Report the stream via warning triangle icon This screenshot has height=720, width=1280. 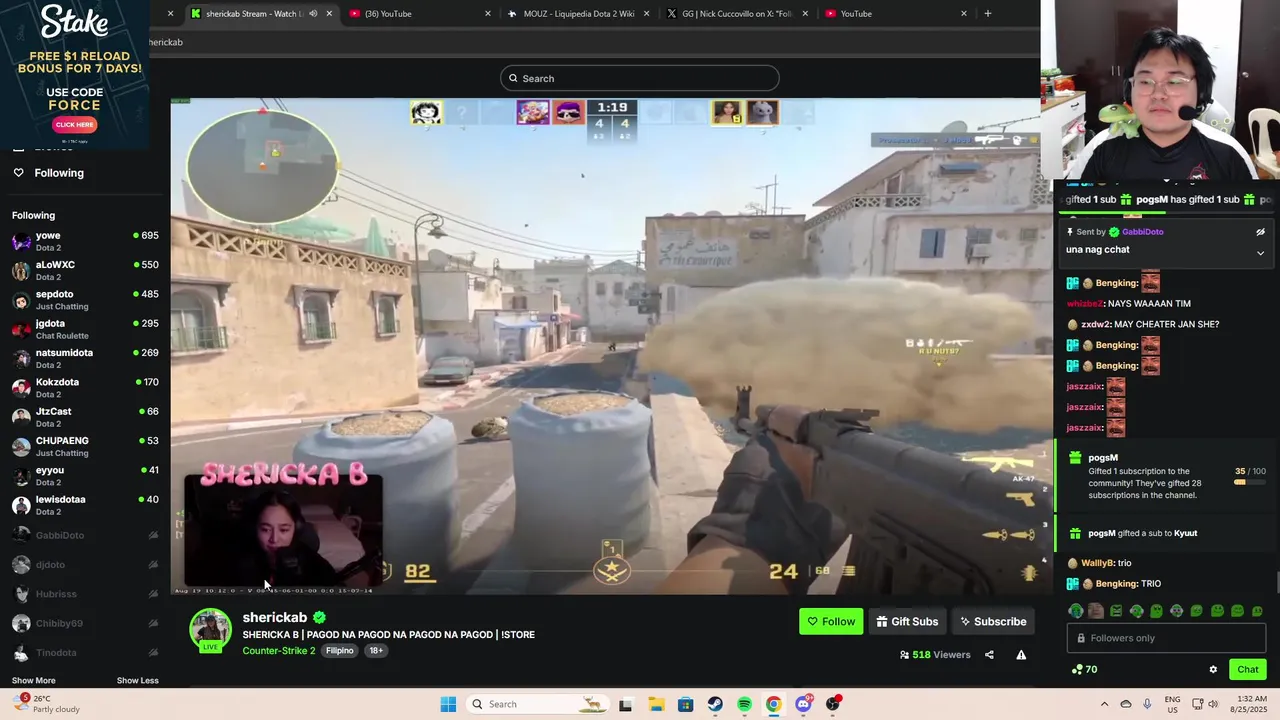click(1021, 655)
